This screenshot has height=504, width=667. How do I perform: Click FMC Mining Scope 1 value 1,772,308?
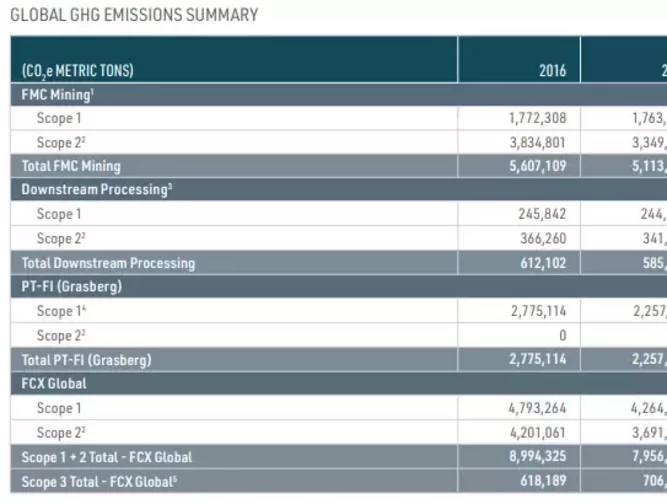click(x=538, y=118)
